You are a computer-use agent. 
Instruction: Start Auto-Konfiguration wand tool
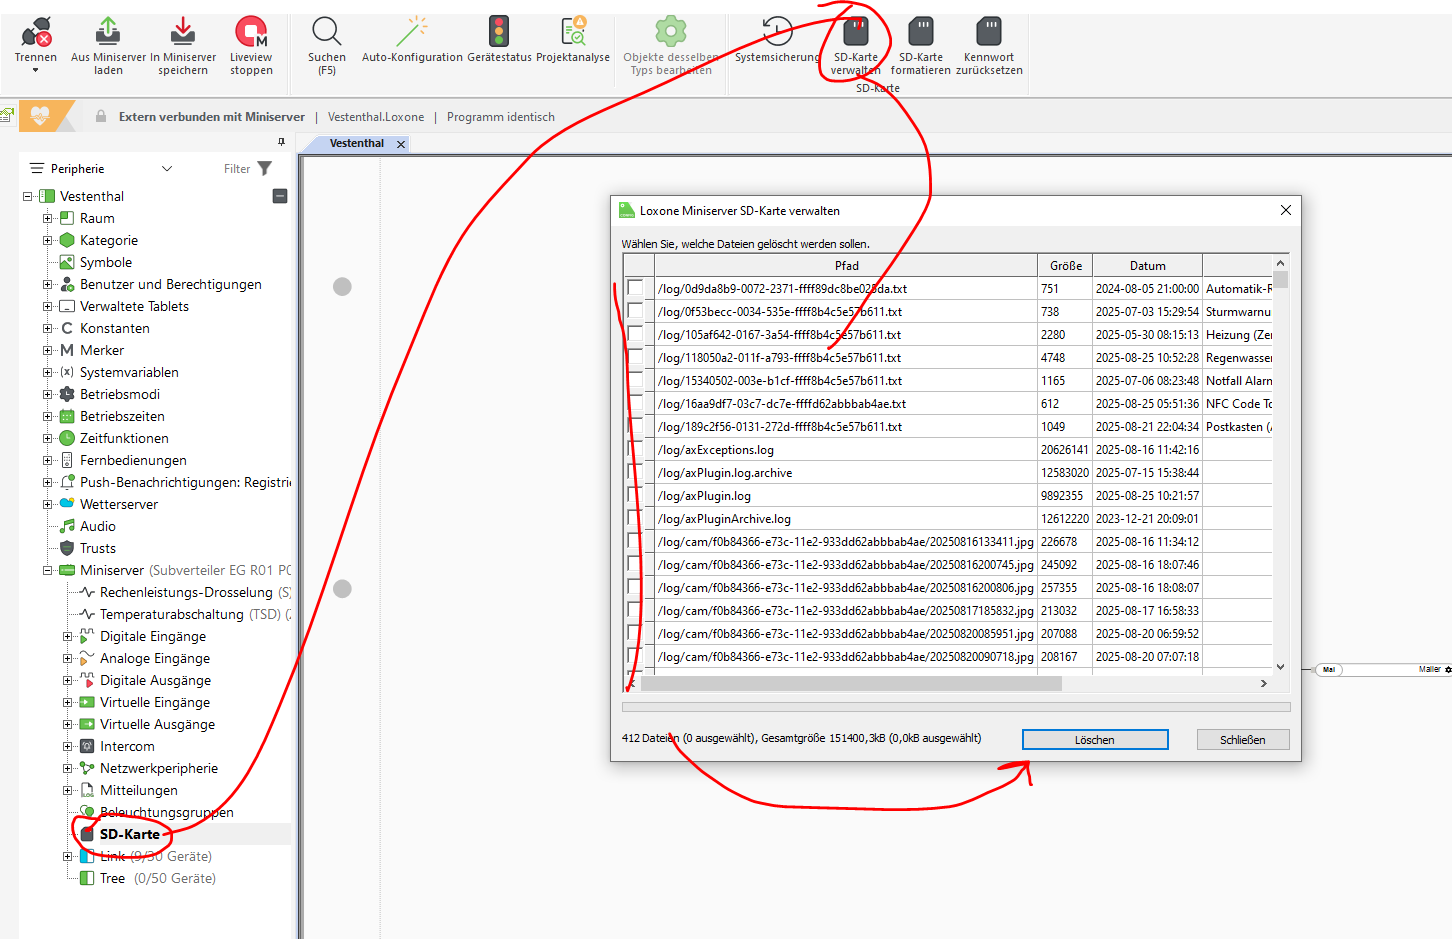pos(412,32)
